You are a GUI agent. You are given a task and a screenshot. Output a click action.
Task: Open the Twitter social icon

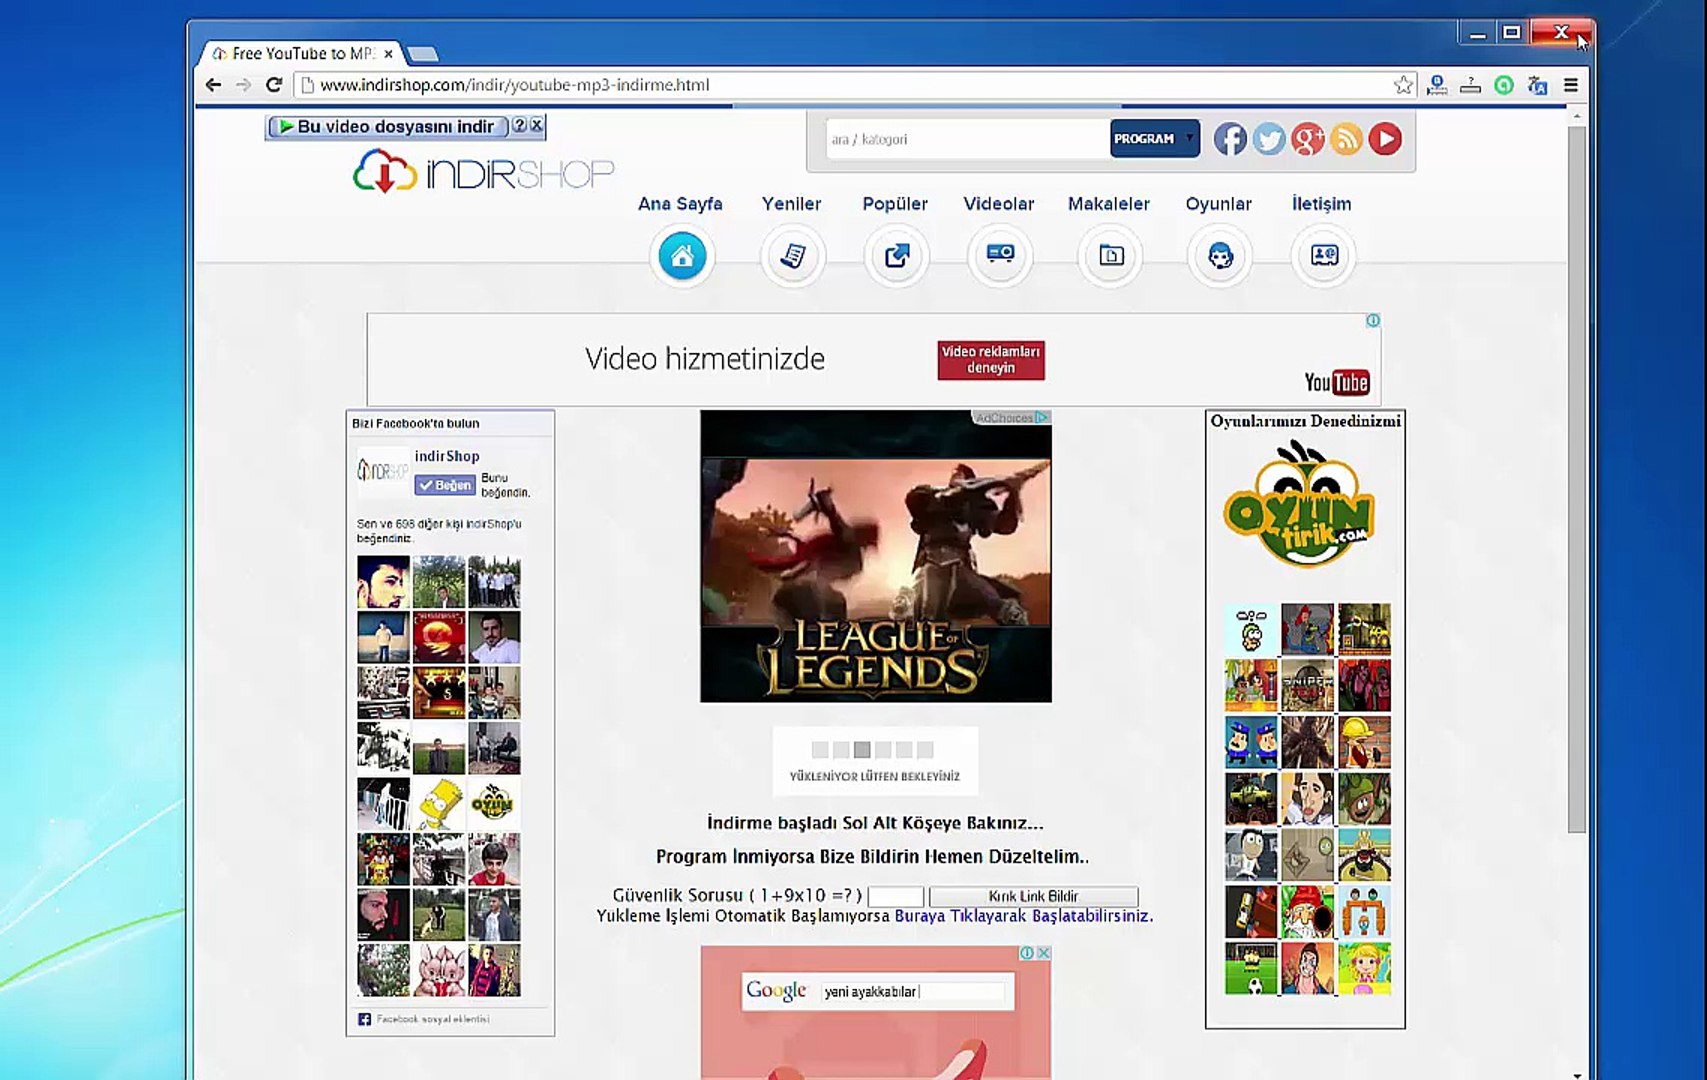(1269, 139)
